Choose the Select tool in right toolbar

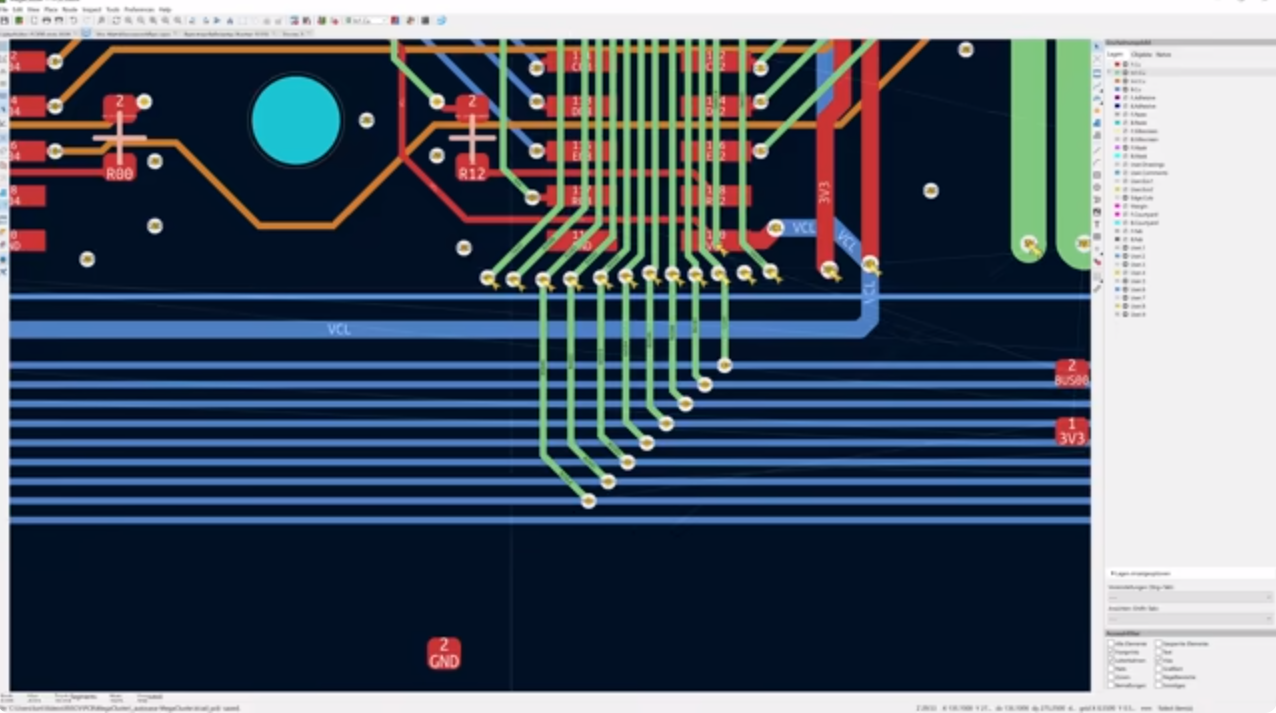(1097, 47)
